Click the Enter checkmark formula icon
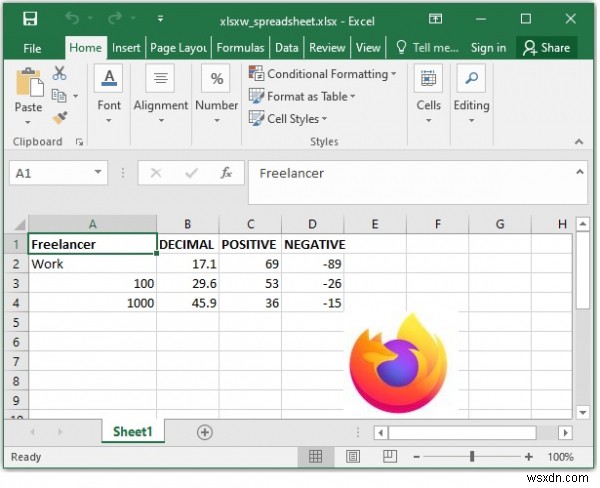This screenshot has height=488, width=600. [191, 173]
